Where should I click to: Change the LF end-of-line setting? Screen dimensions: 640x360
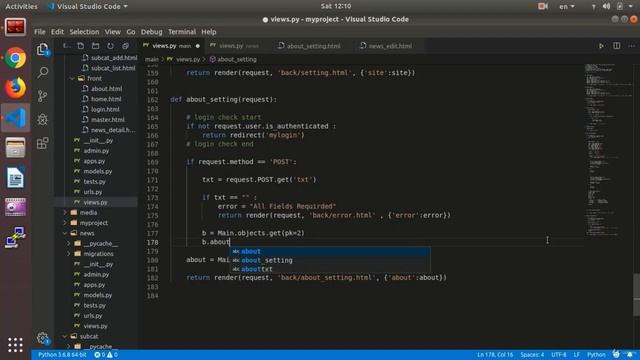(x=576, y=355)
